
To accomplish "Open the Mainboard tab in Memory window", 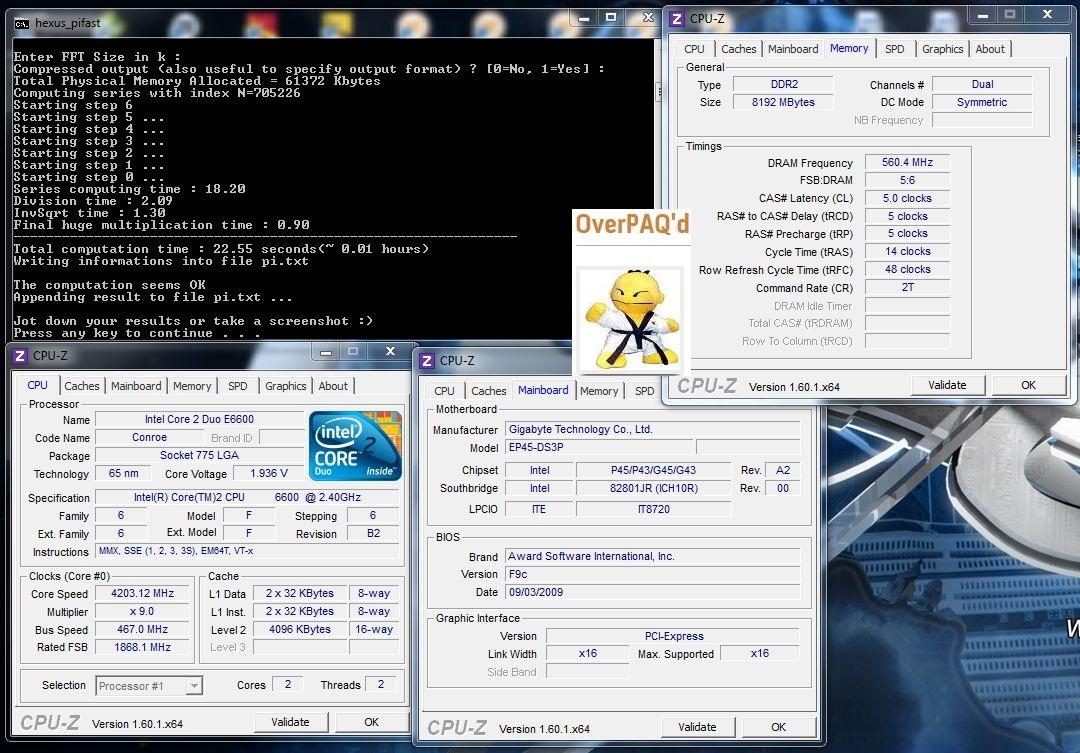I will 793,49.
